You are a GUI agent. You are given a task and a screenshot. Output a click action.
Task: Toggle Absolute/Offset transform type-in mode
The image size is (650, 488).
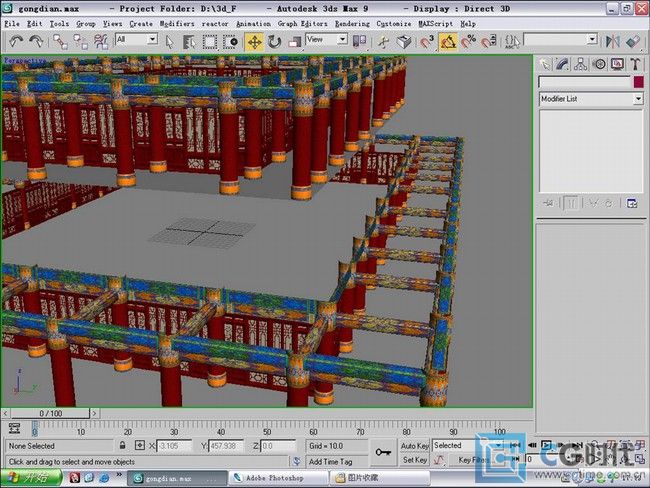(140, 446)
